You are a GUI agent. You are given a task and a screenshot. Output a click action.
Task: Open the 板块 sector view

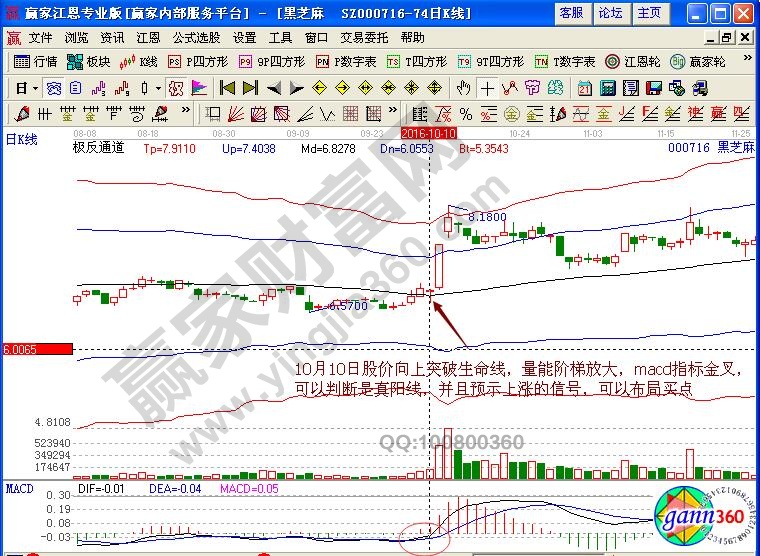tap(89, 62)
